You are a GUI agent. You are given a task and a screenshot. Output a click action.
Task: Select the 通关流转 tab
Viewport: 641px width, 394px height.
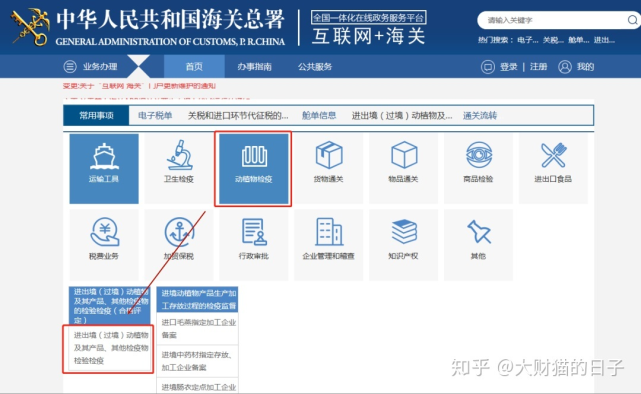point(480,115)
